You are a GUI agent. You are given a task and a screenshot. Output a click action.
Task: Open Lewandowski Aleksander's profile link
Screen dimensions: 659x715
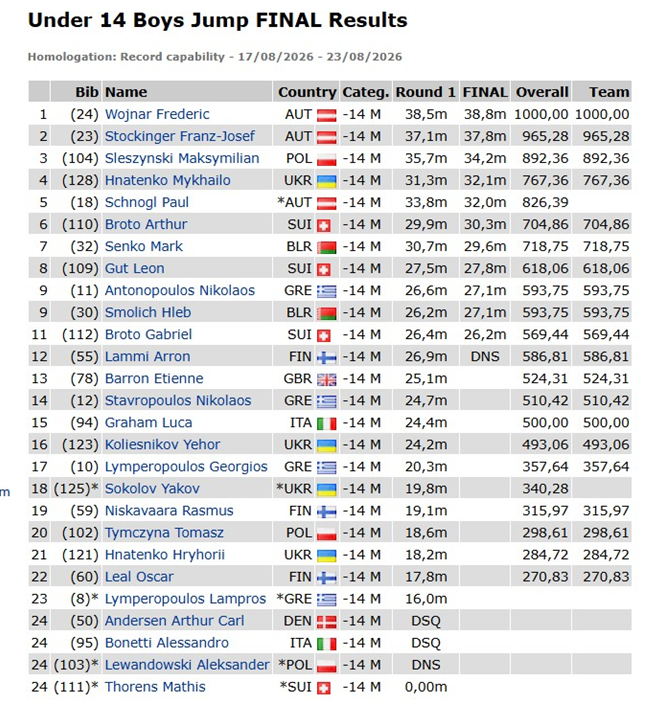(x=187, y=664)
